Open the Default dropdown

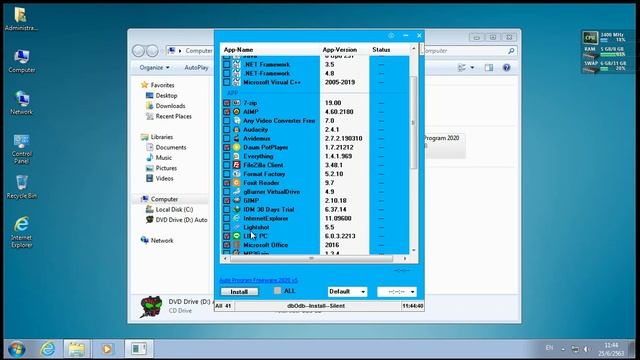(x=347, y=291)
